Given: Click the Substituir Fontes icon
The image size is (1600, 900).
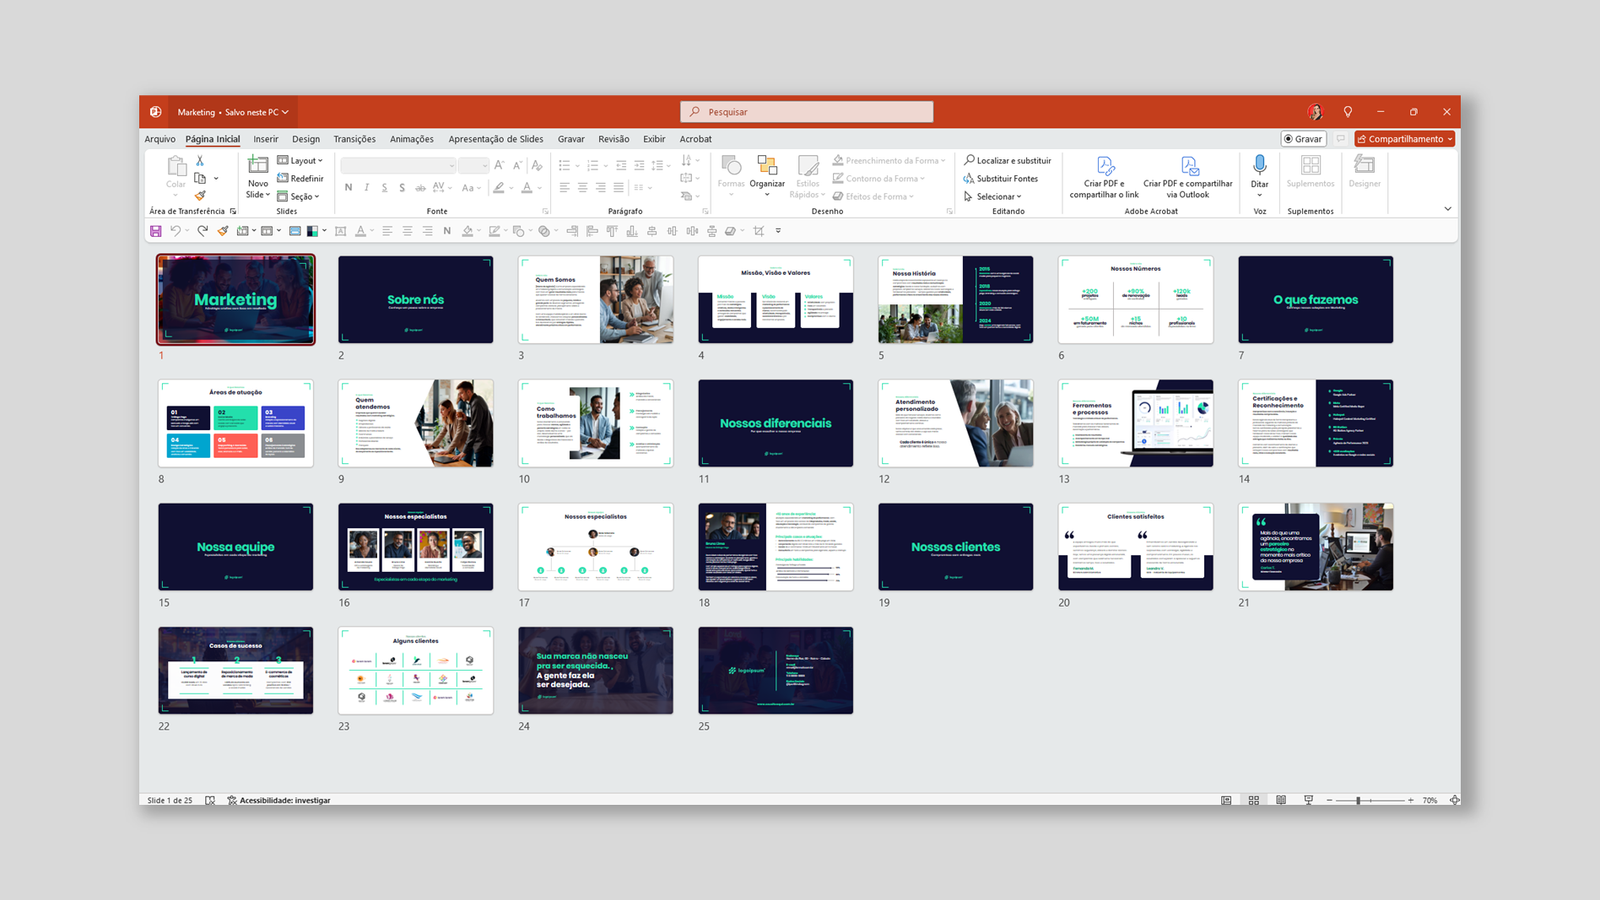Looking at the screenshot, I should tap(968, 179).
